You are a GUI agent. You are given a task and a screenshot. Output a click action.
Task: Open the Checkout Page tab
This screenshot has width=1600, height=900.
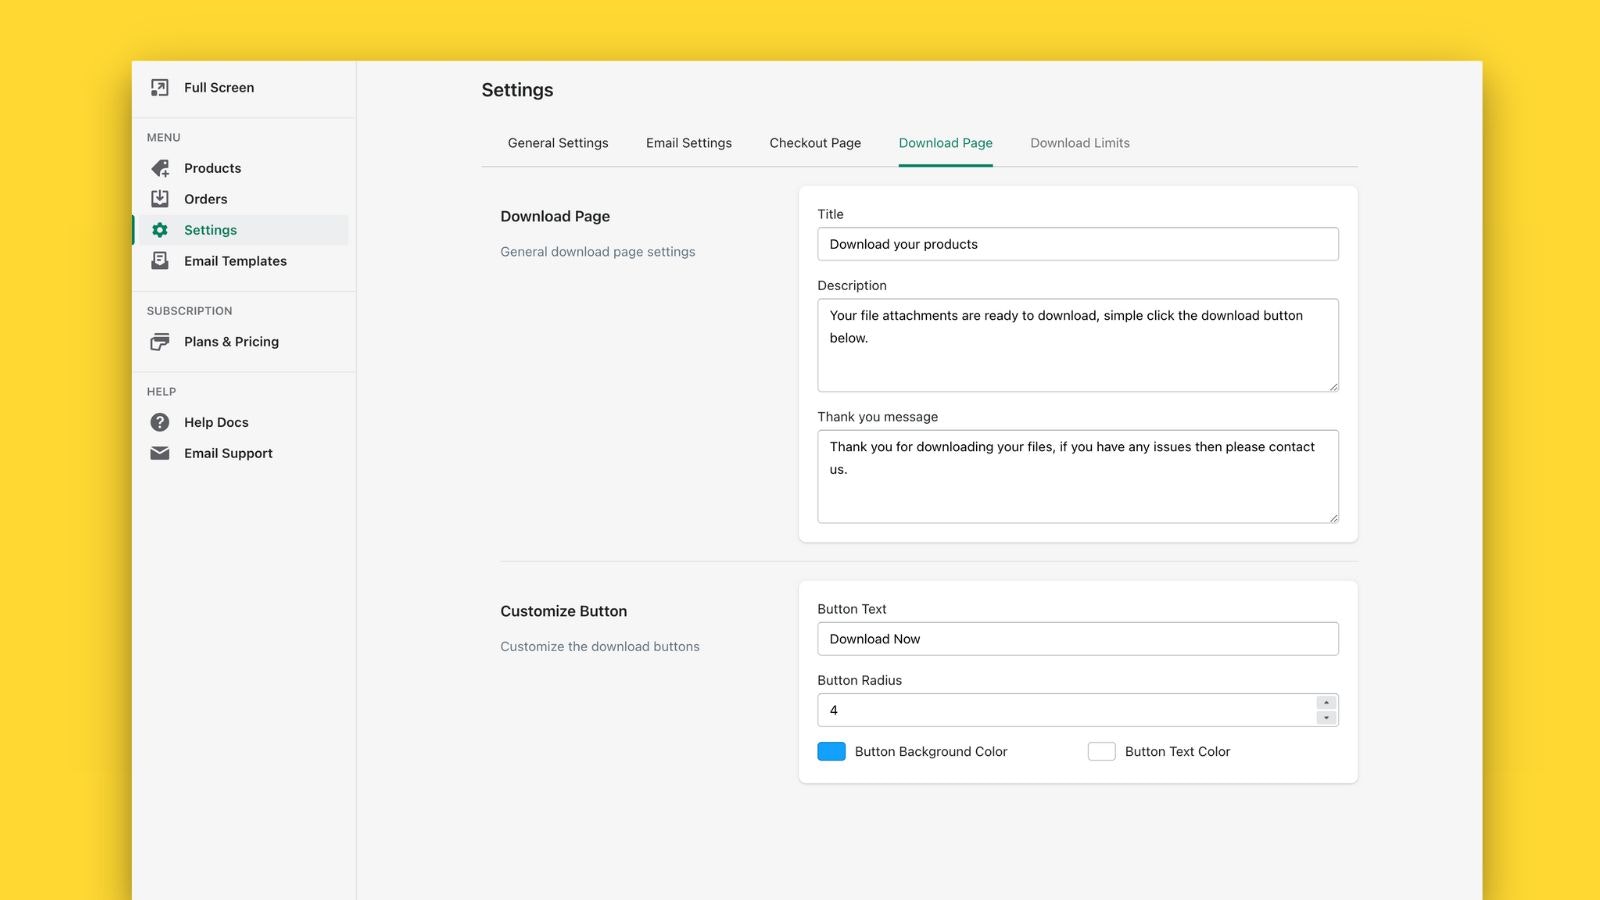[x=815, y=143]
